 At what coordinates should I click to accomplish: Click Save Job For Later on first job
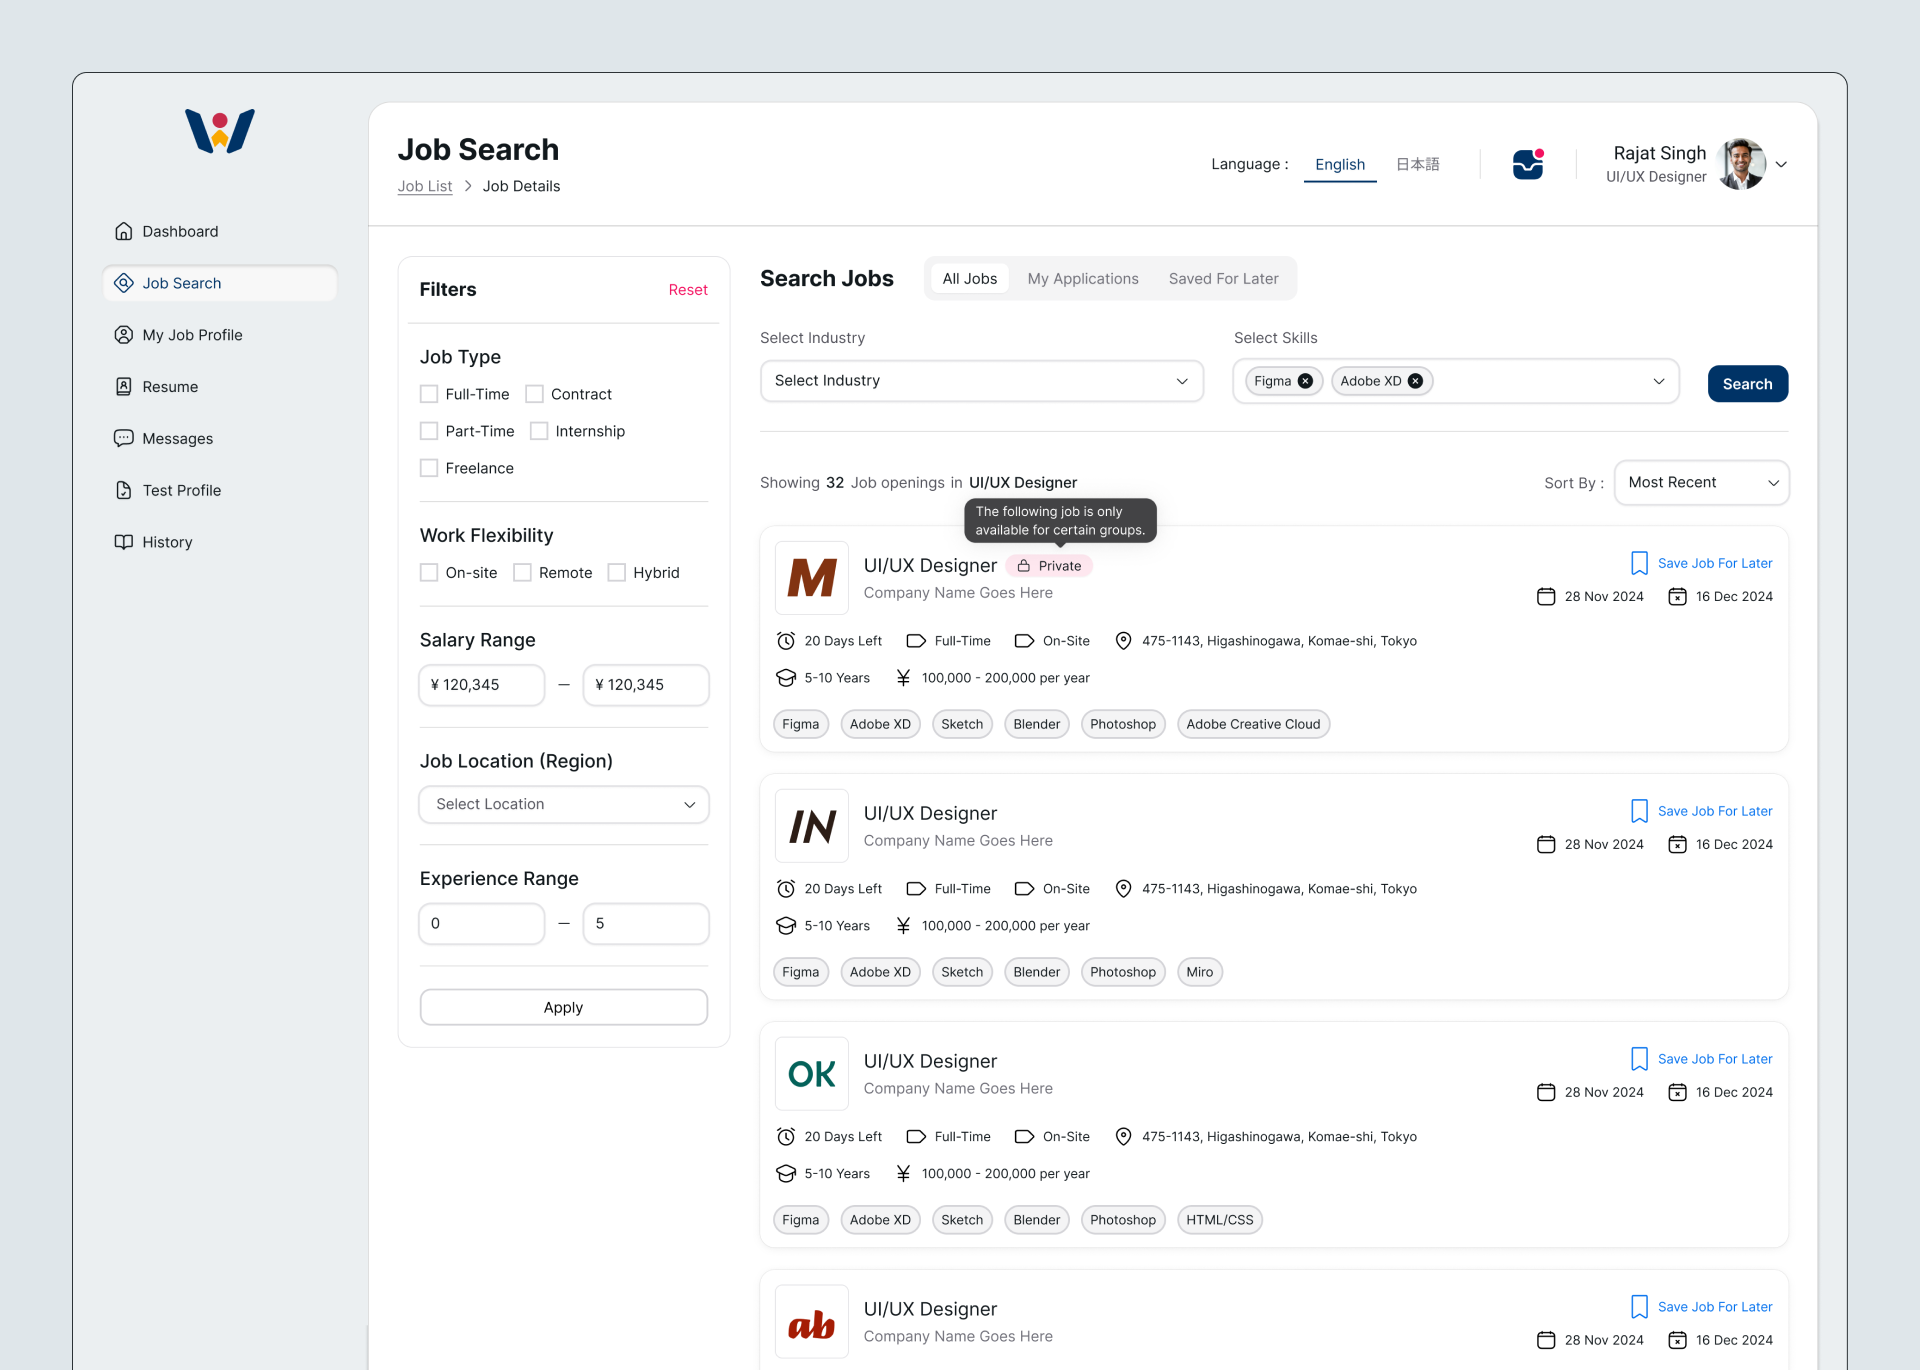pyautogui.click(x=1714, y=564)
